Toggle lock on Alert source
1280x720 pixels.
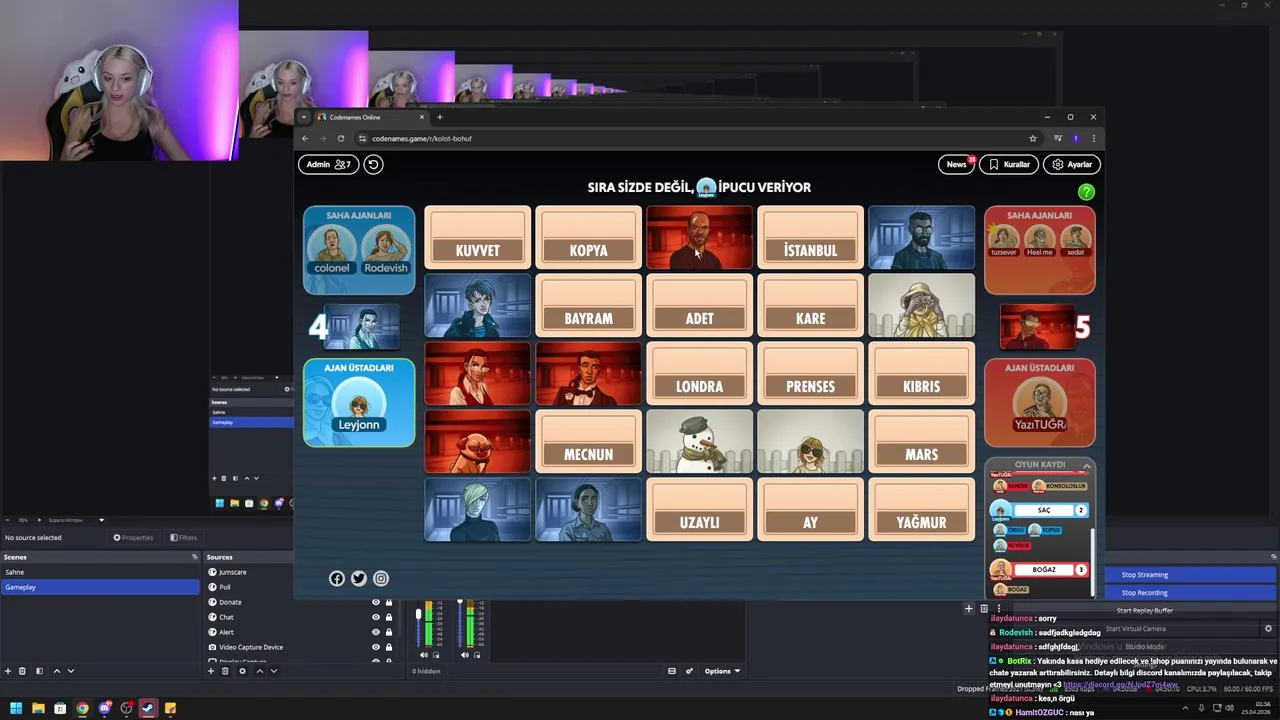pos(389,632)
